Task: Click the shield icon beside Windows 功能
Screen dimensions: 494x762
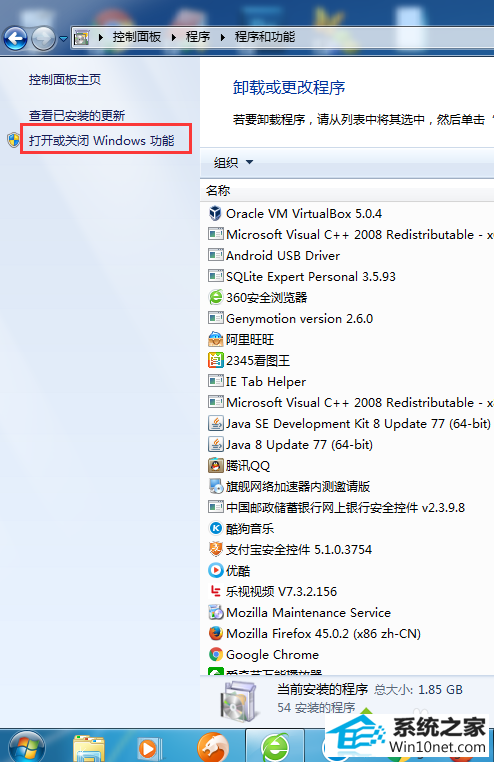Action: [14, 140]
